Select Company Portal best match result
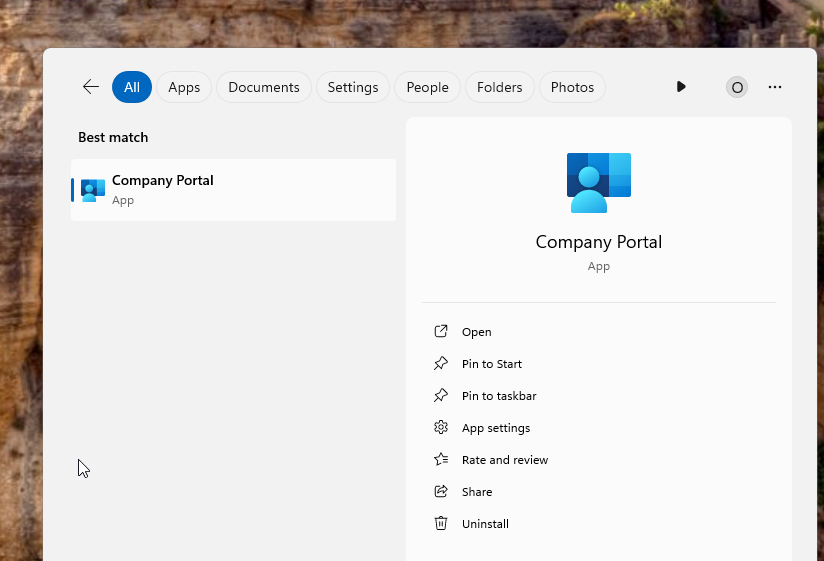This screenshot has height=561, width=824. [x=233, y=189]
